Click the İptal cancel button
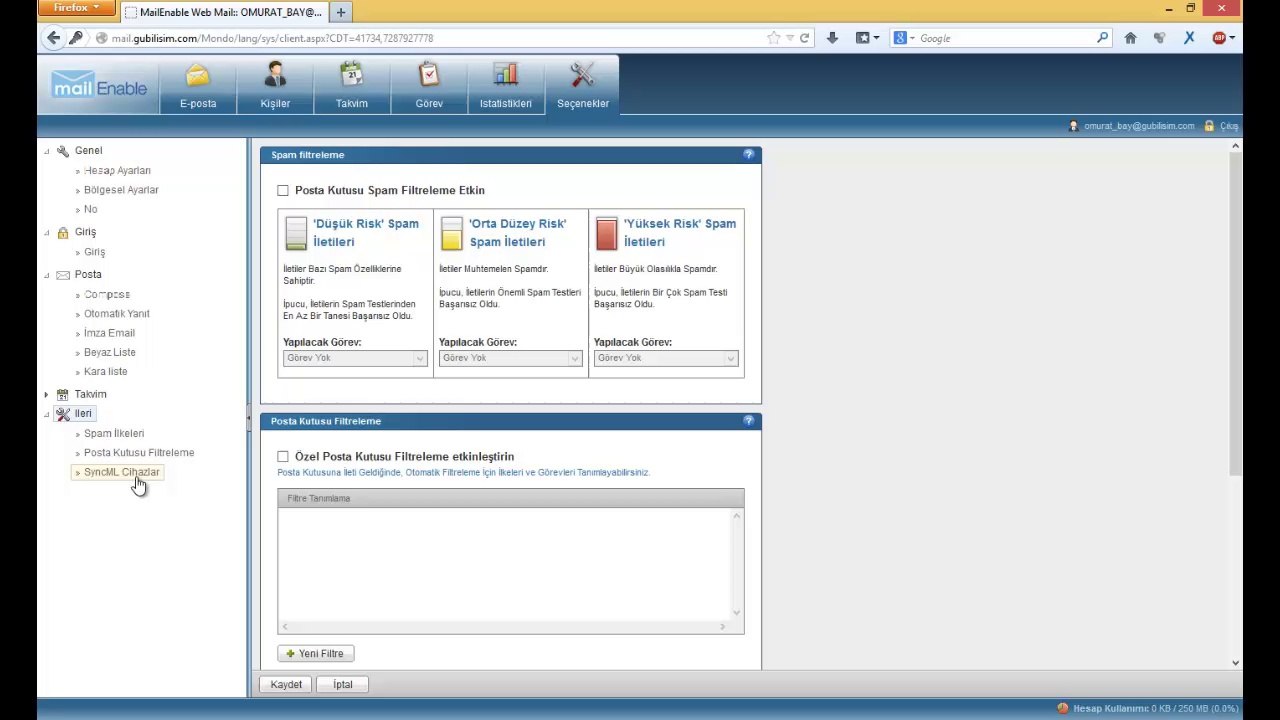 coord(343,685)
